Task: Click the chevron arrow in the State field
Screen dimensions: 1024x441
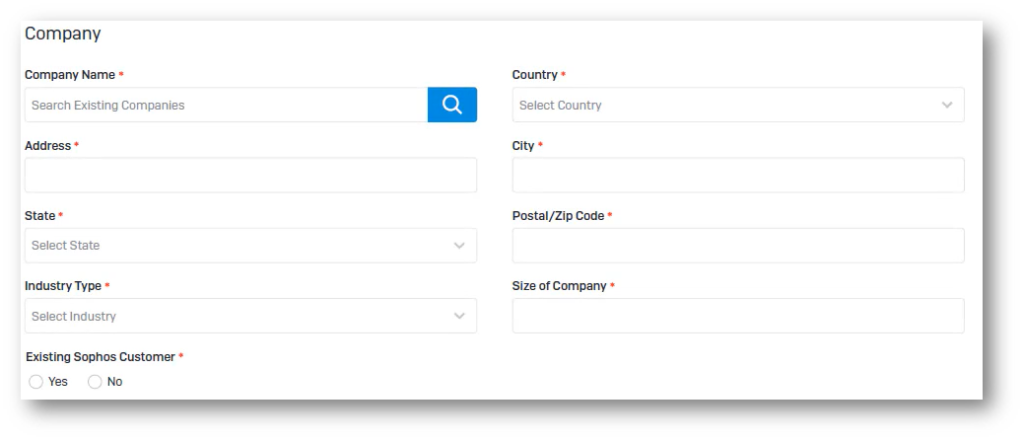Action: (459, 246)
